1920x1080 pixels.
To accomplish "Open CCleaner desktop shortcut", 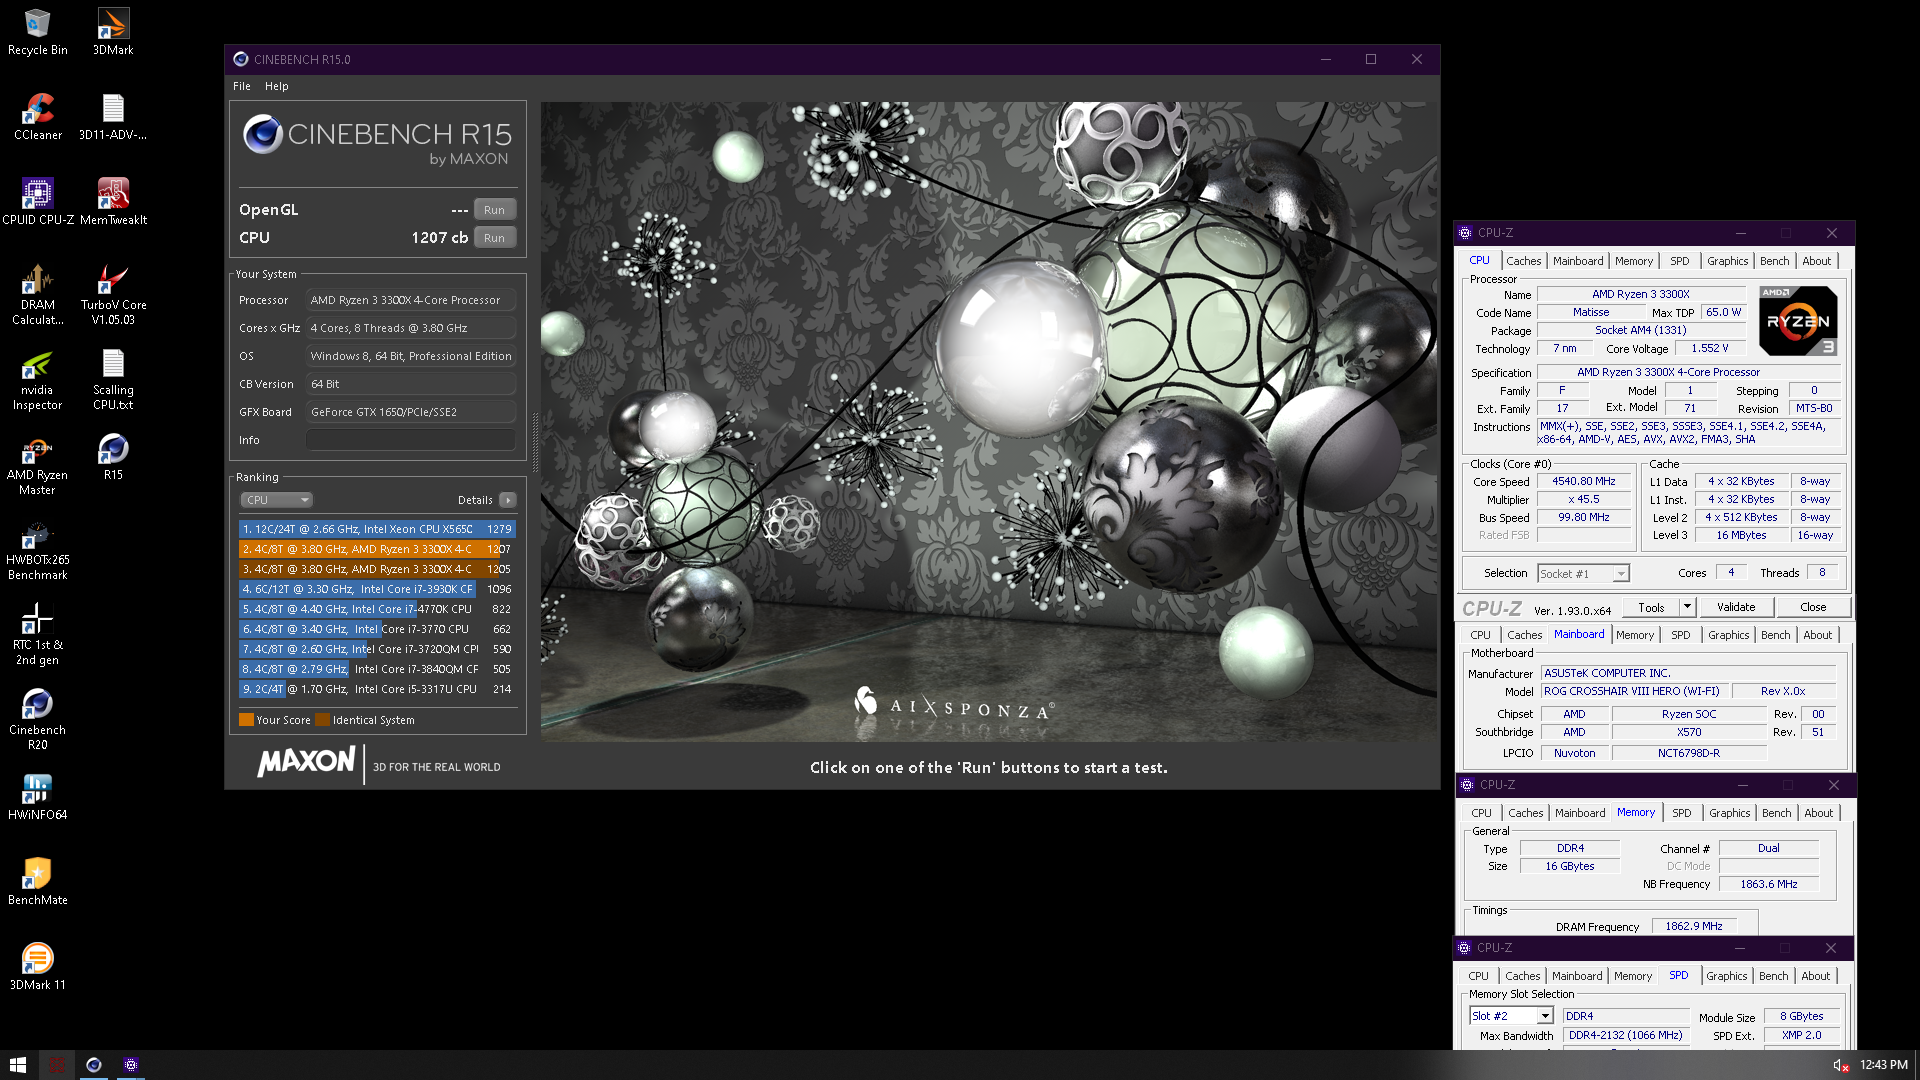I will click(x=37, y=117).
